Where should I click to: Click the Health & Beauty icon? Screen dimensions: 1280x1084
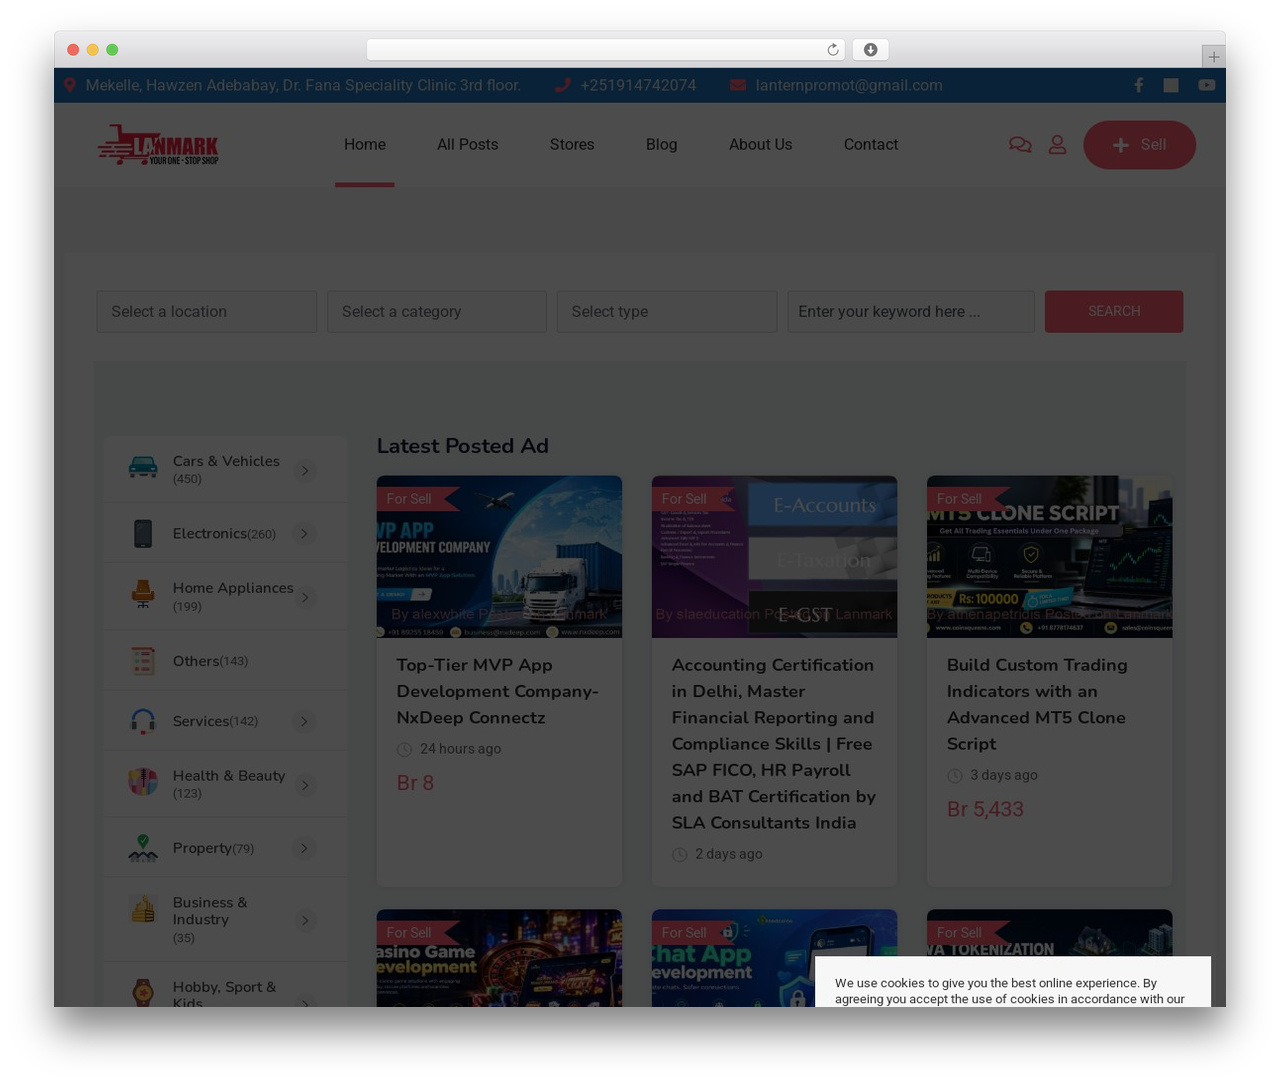(143, 781)
